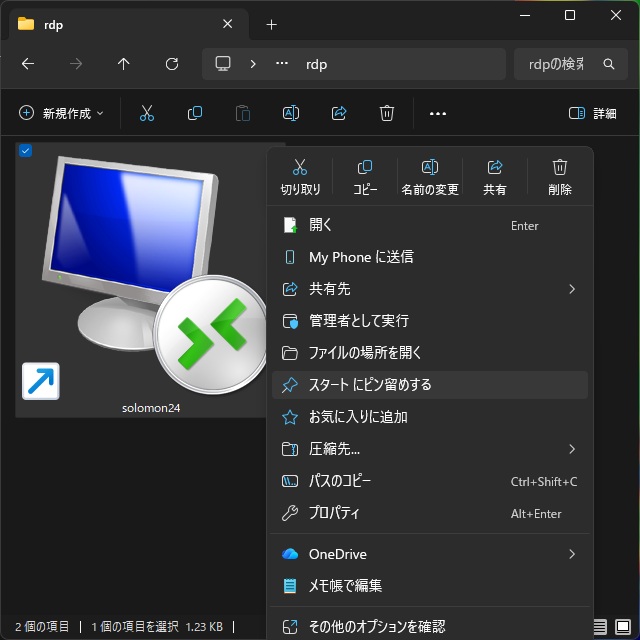640x640 pixels.
Task: Click the delete (削除) icon in context menu
Action: click(x=560, y=168)
